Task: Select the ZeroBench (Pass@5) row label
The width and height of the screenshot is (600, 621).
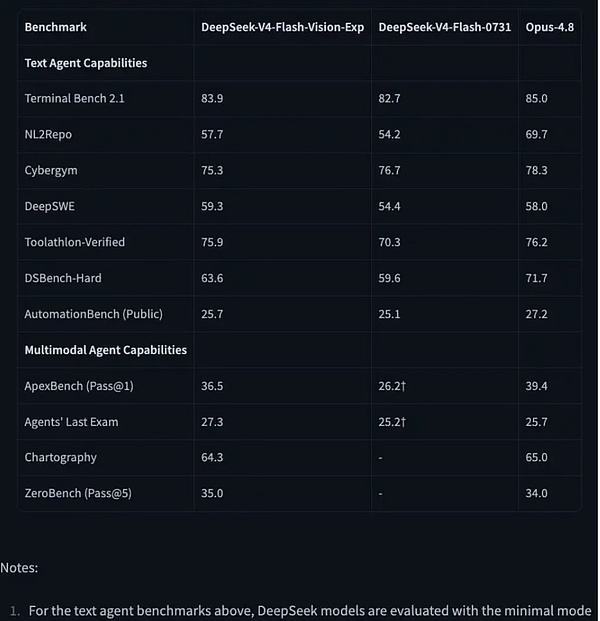Action: tap(78, 493)
